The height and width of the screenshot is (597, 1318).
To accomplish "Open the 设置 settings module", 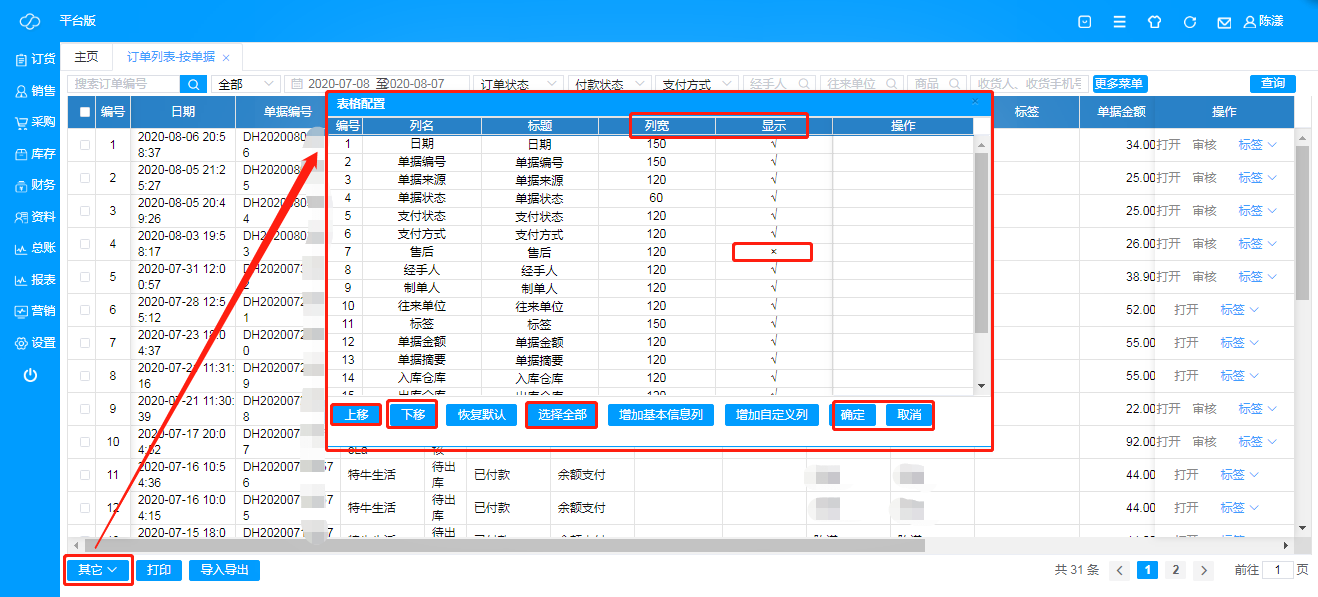I will (35, 343).
